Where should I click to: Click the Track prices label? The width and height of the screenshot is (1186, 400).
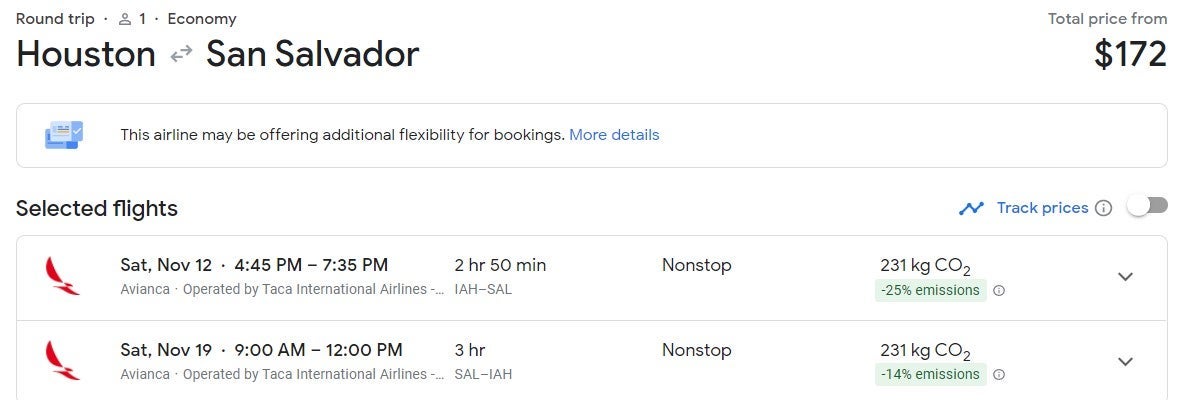click(1042, 208)
